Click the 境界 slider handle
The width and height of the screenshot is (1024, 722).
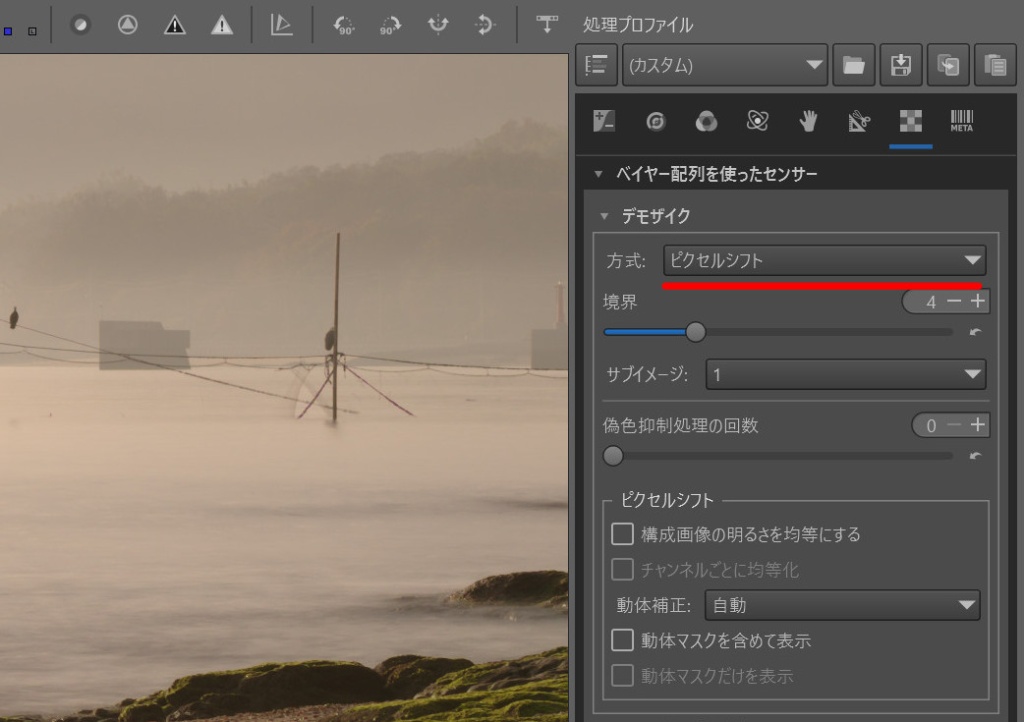696,332
